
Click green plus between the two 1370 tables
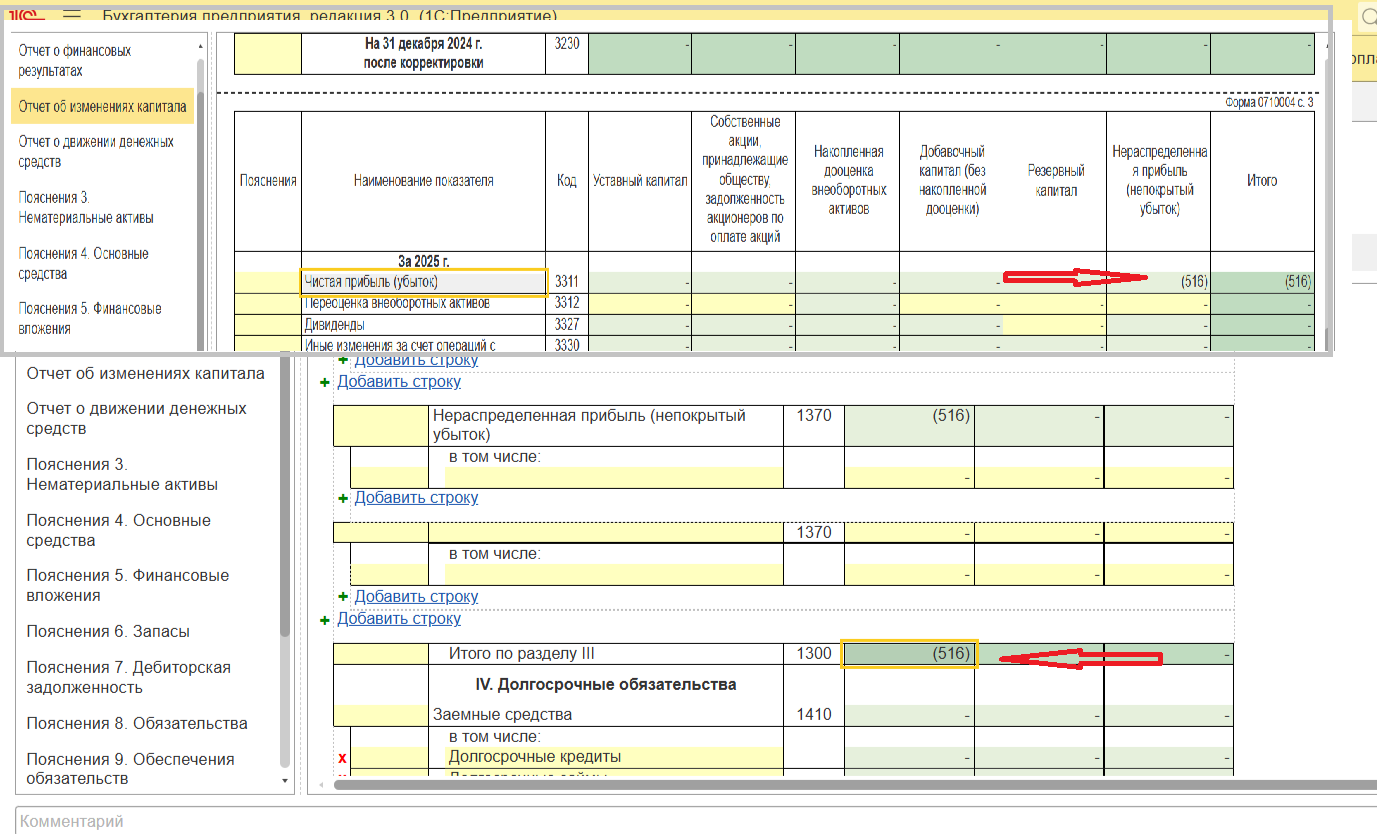343,498
